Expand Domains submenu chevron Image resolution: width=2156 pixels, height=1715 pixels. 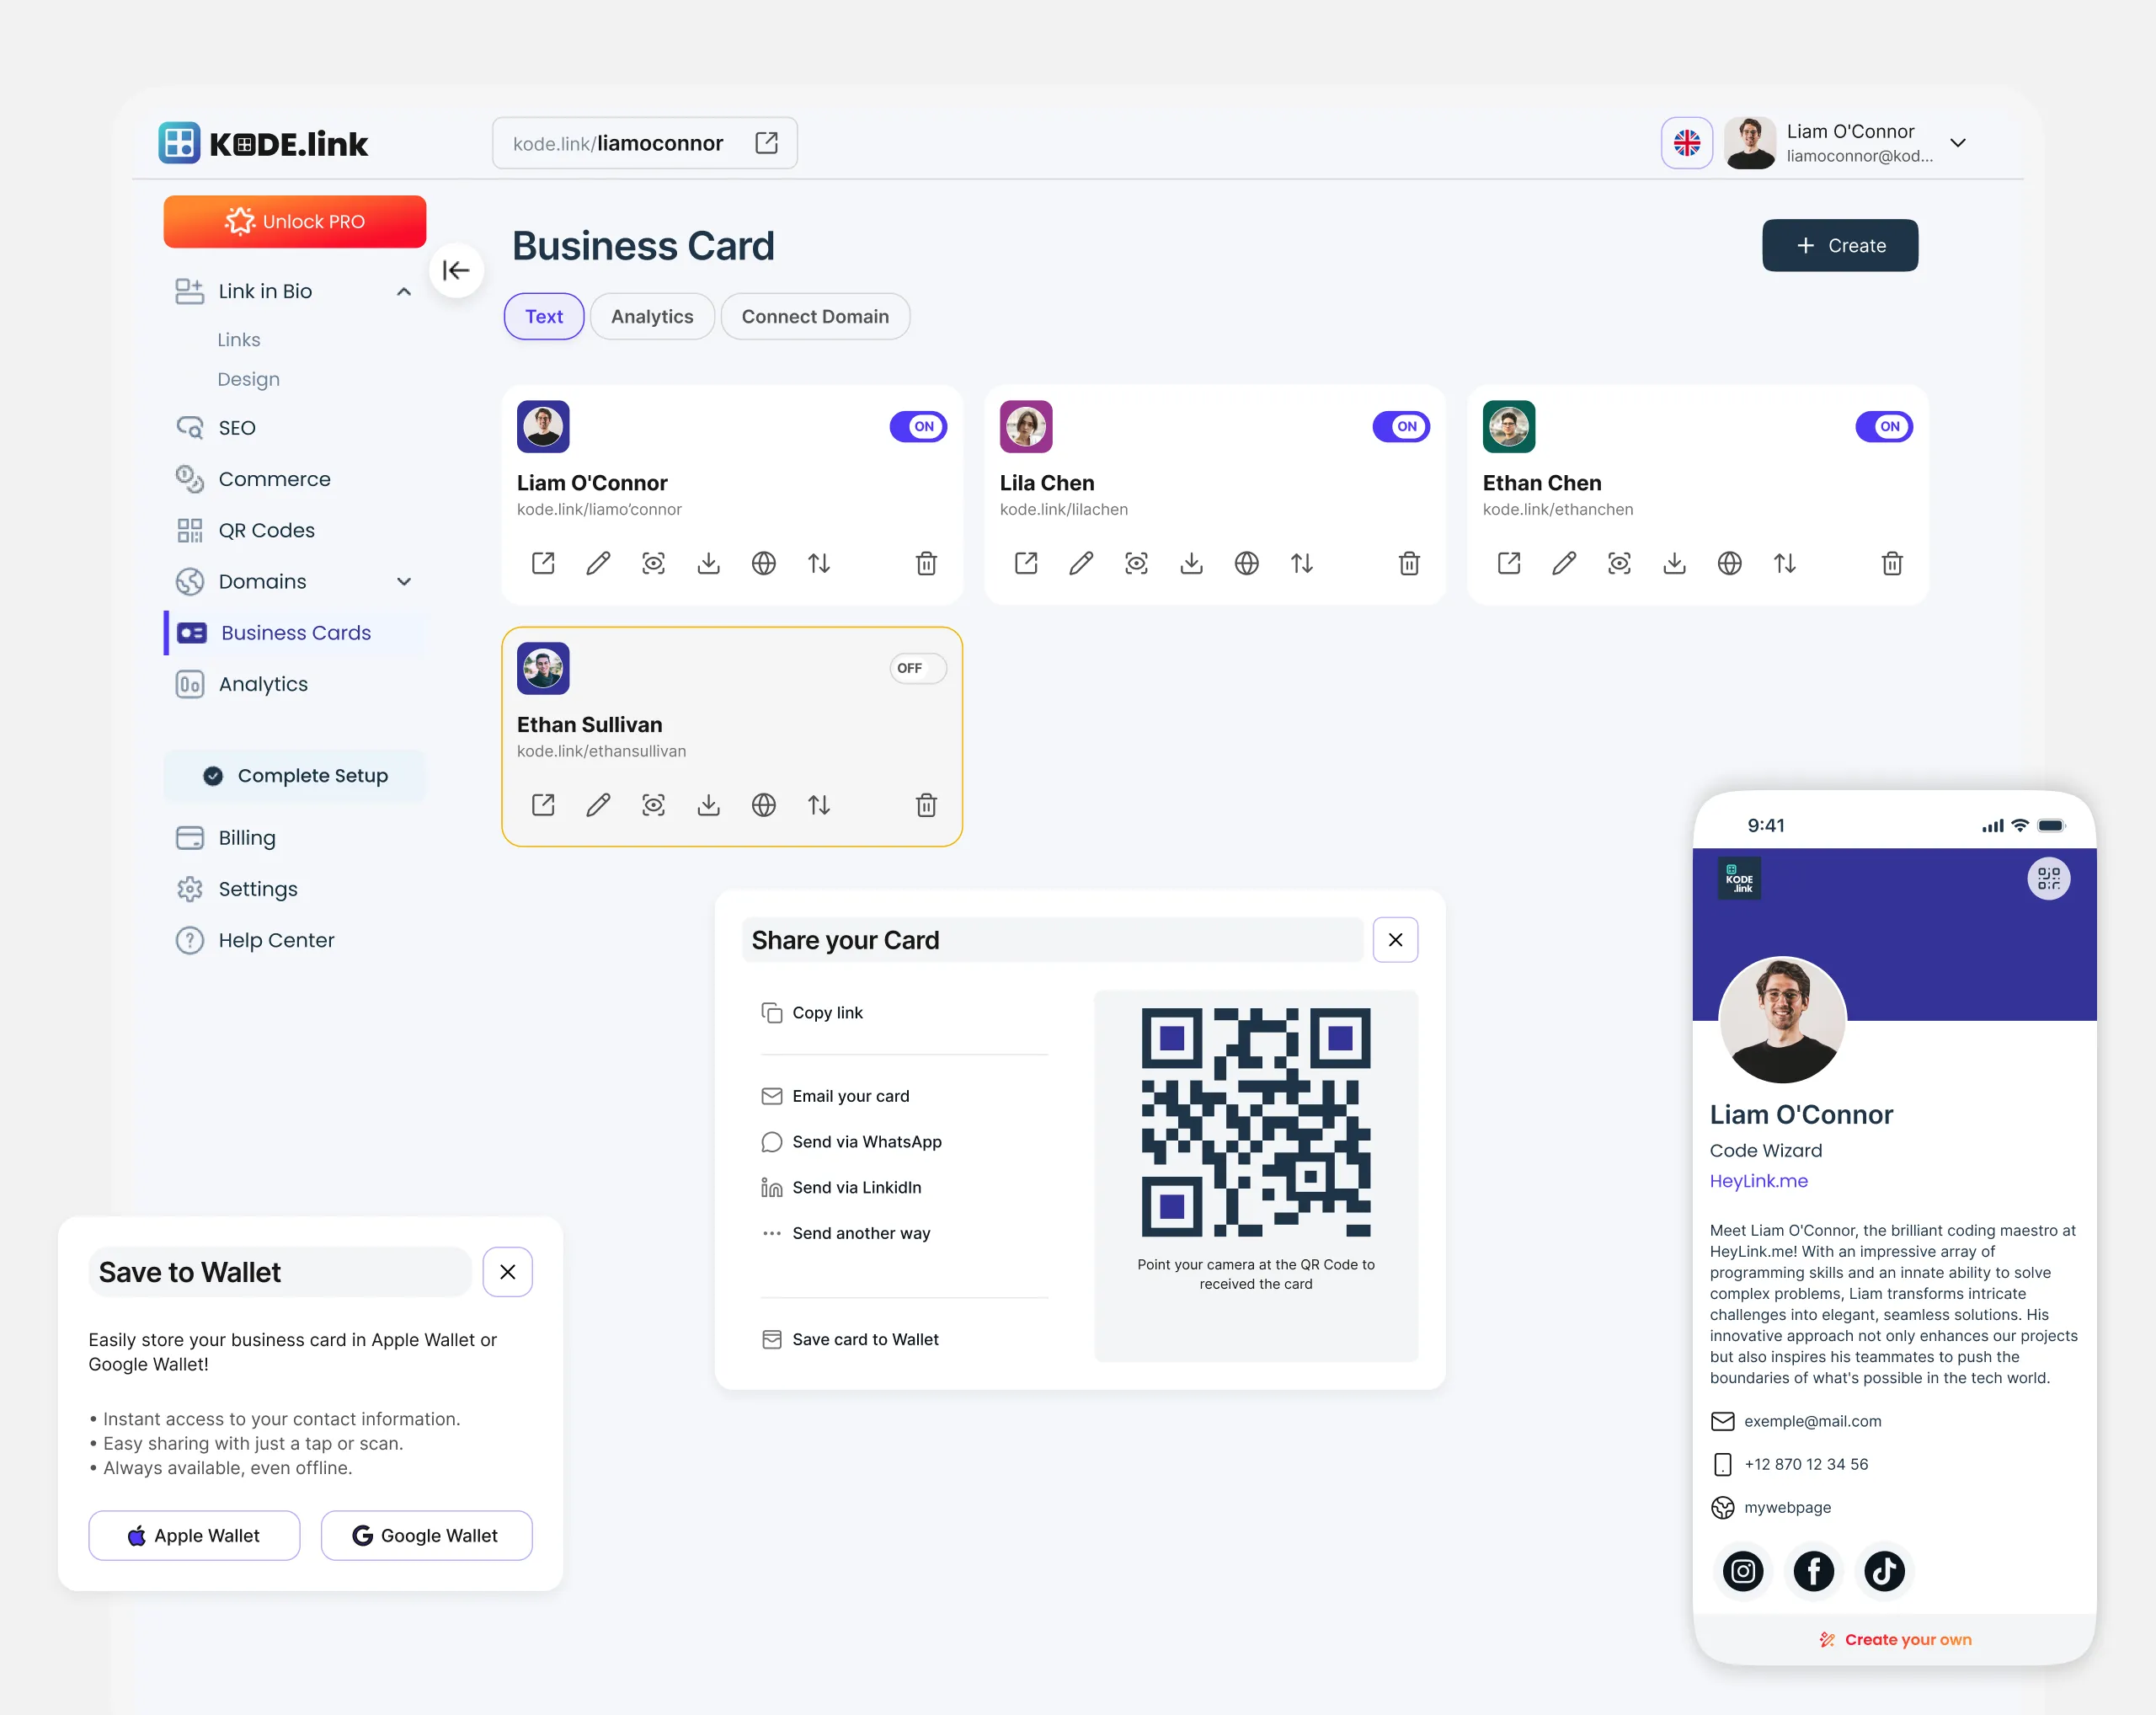coord(404,582)
